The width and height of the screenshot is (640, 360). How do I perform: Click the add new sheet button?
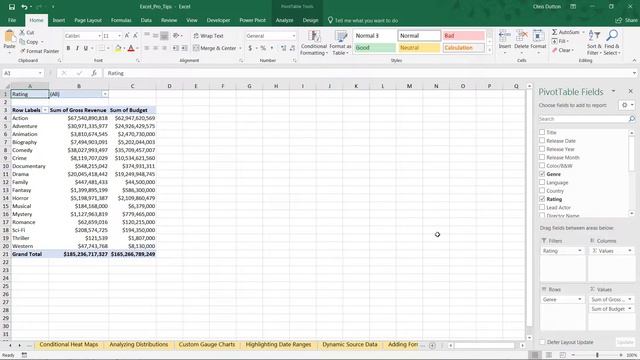coord(432,345)
